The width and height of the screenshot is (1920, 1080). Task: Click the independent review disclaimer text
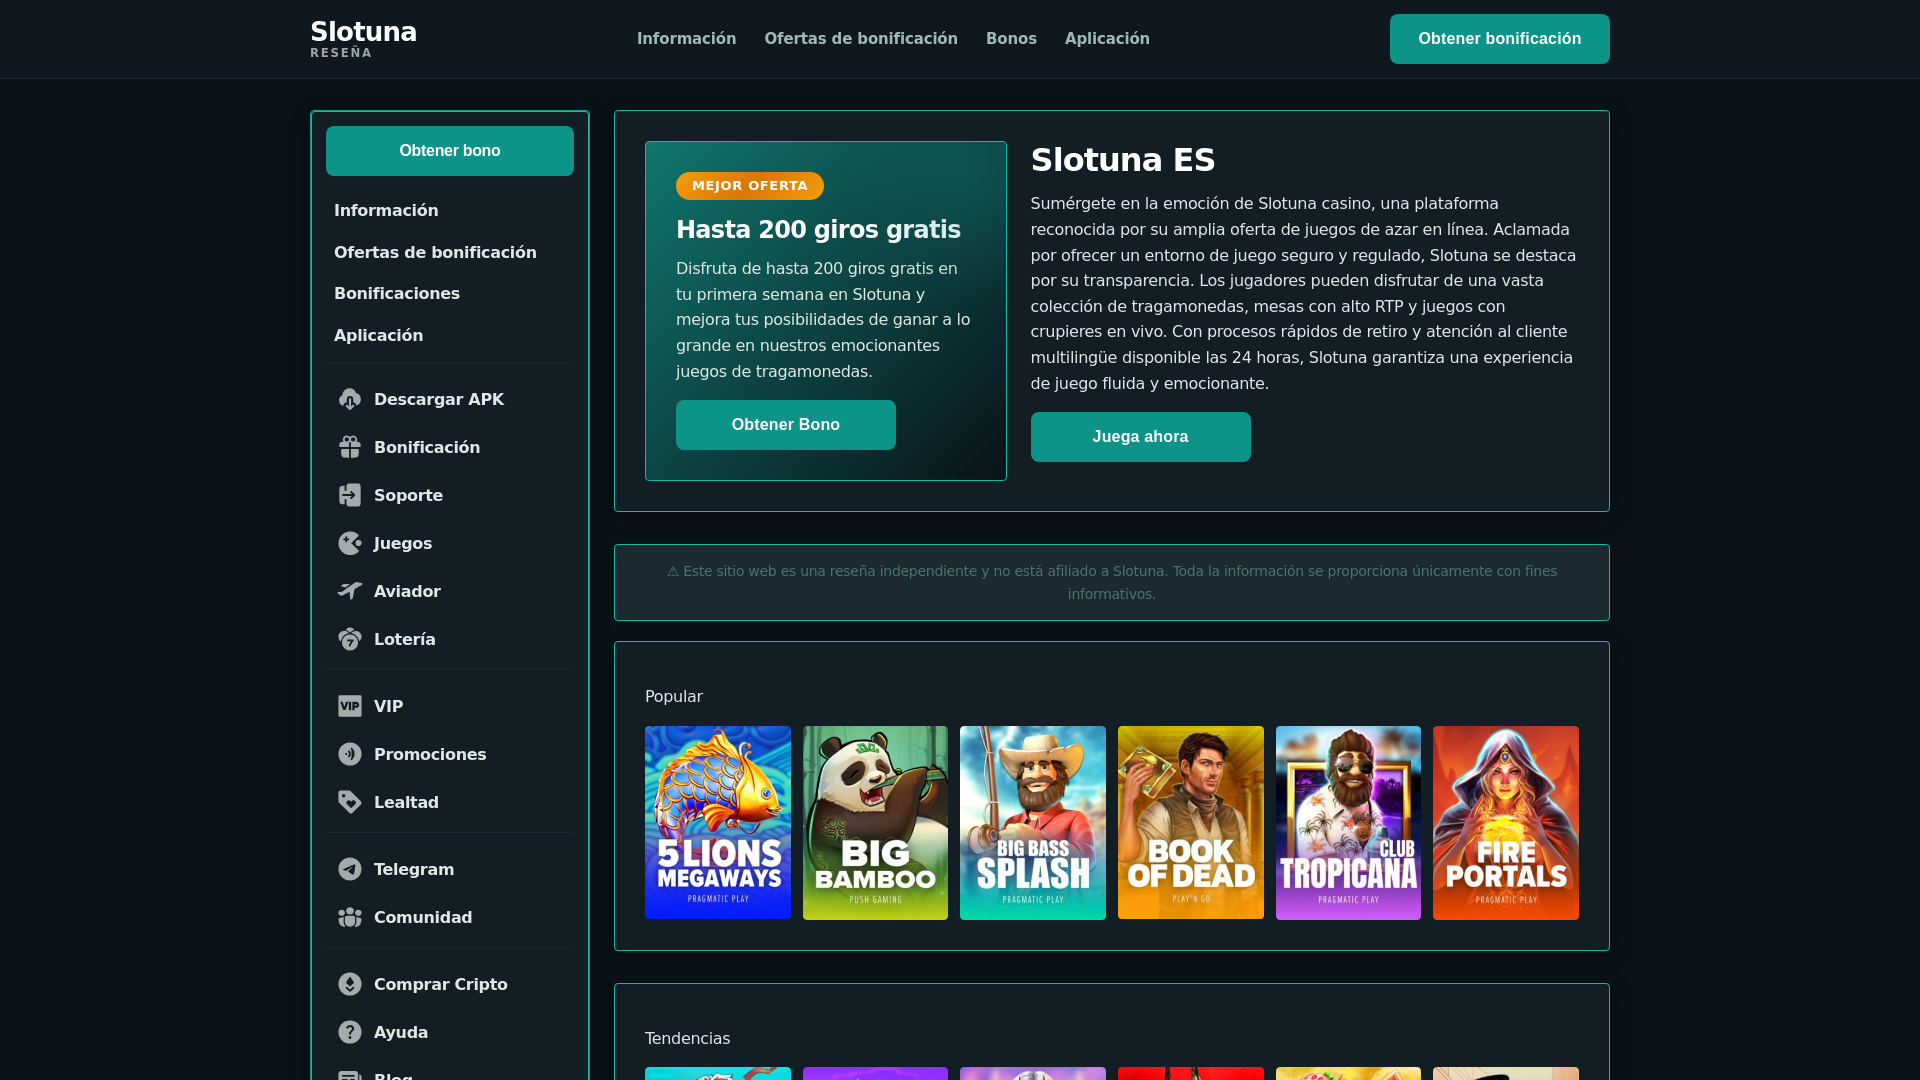1112,583
